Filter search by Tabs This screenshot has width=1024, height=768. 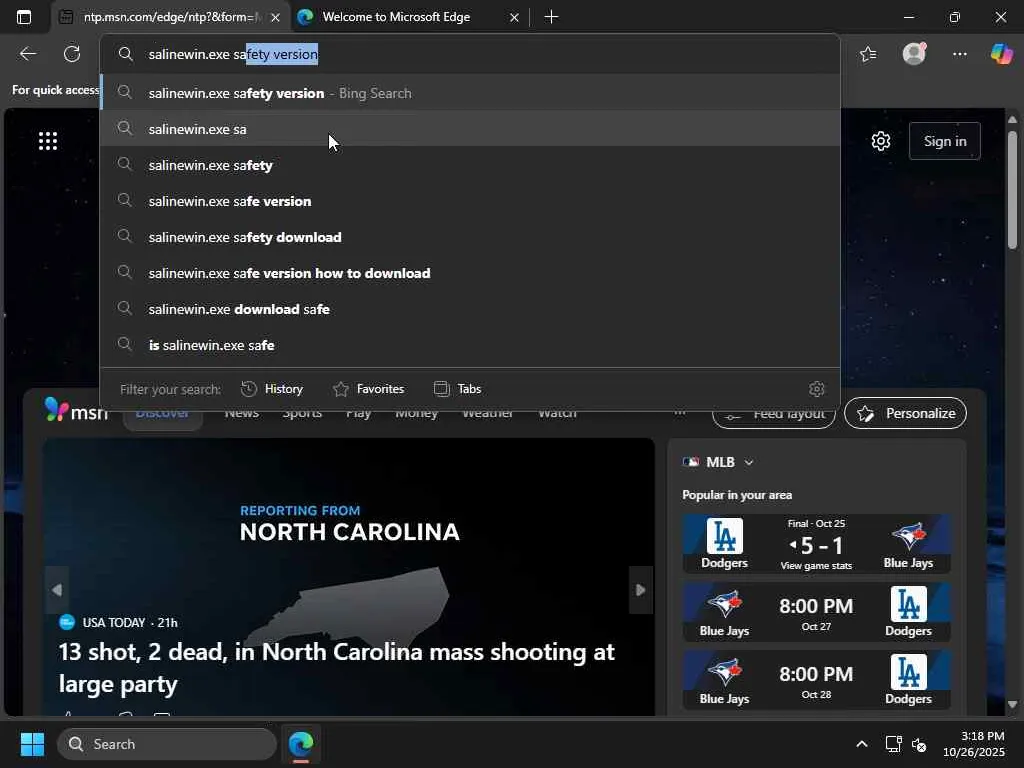coord(457,389)
